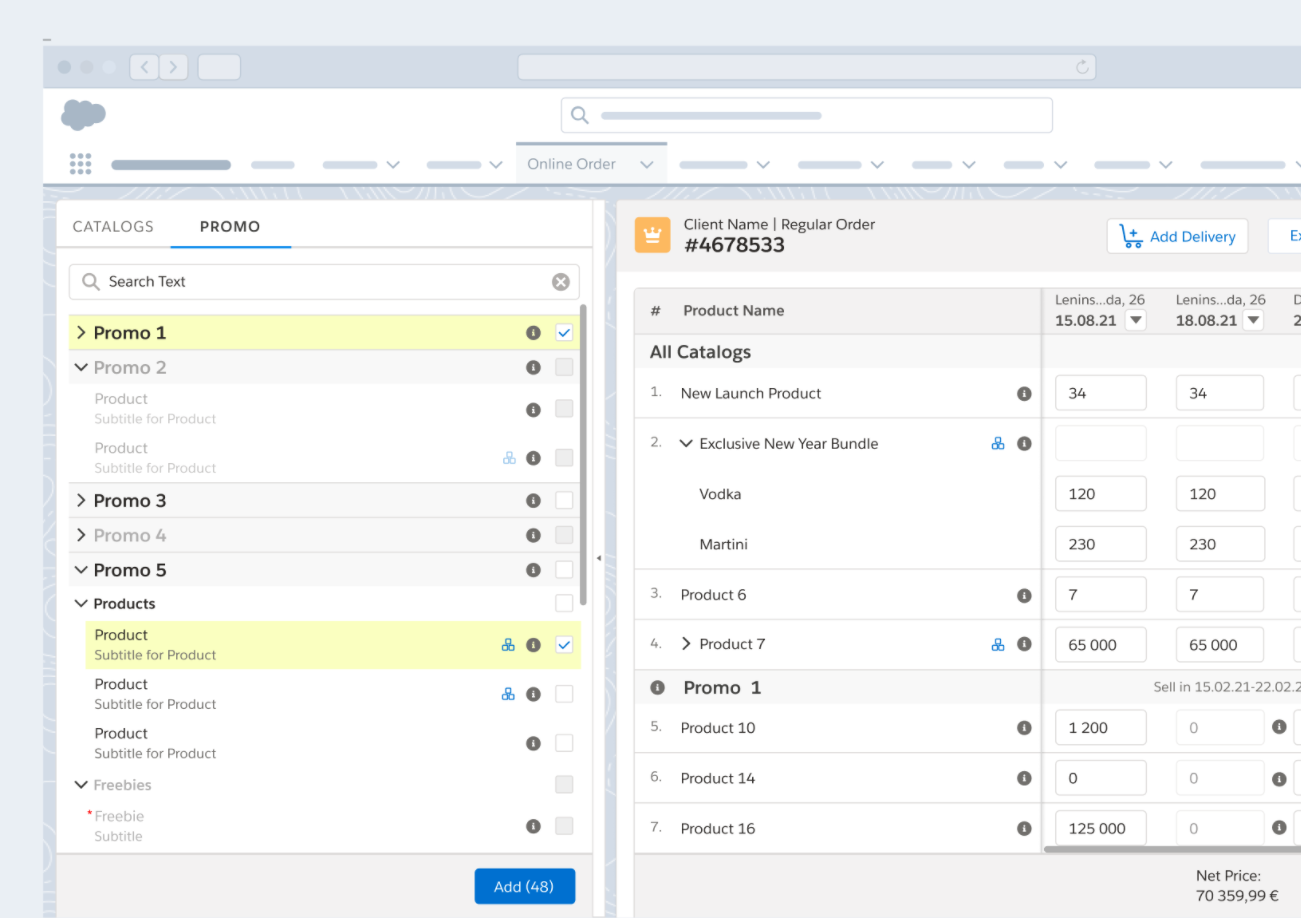Collapse the Exclusive New Year Bundle row
The width and height of the screenshot is (1301, 918).
tap(686, 444)
